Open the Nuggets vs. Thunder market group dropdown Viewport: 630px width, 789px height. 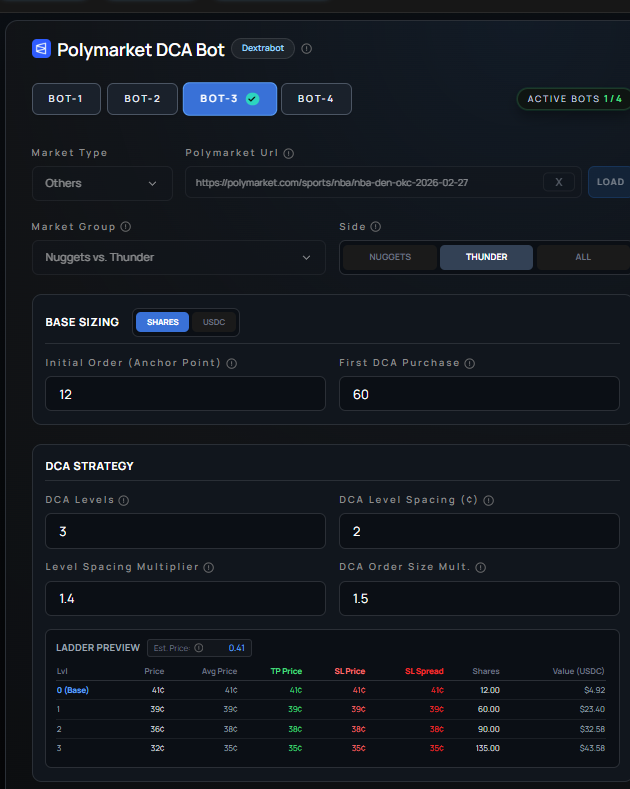click(179, 257)
